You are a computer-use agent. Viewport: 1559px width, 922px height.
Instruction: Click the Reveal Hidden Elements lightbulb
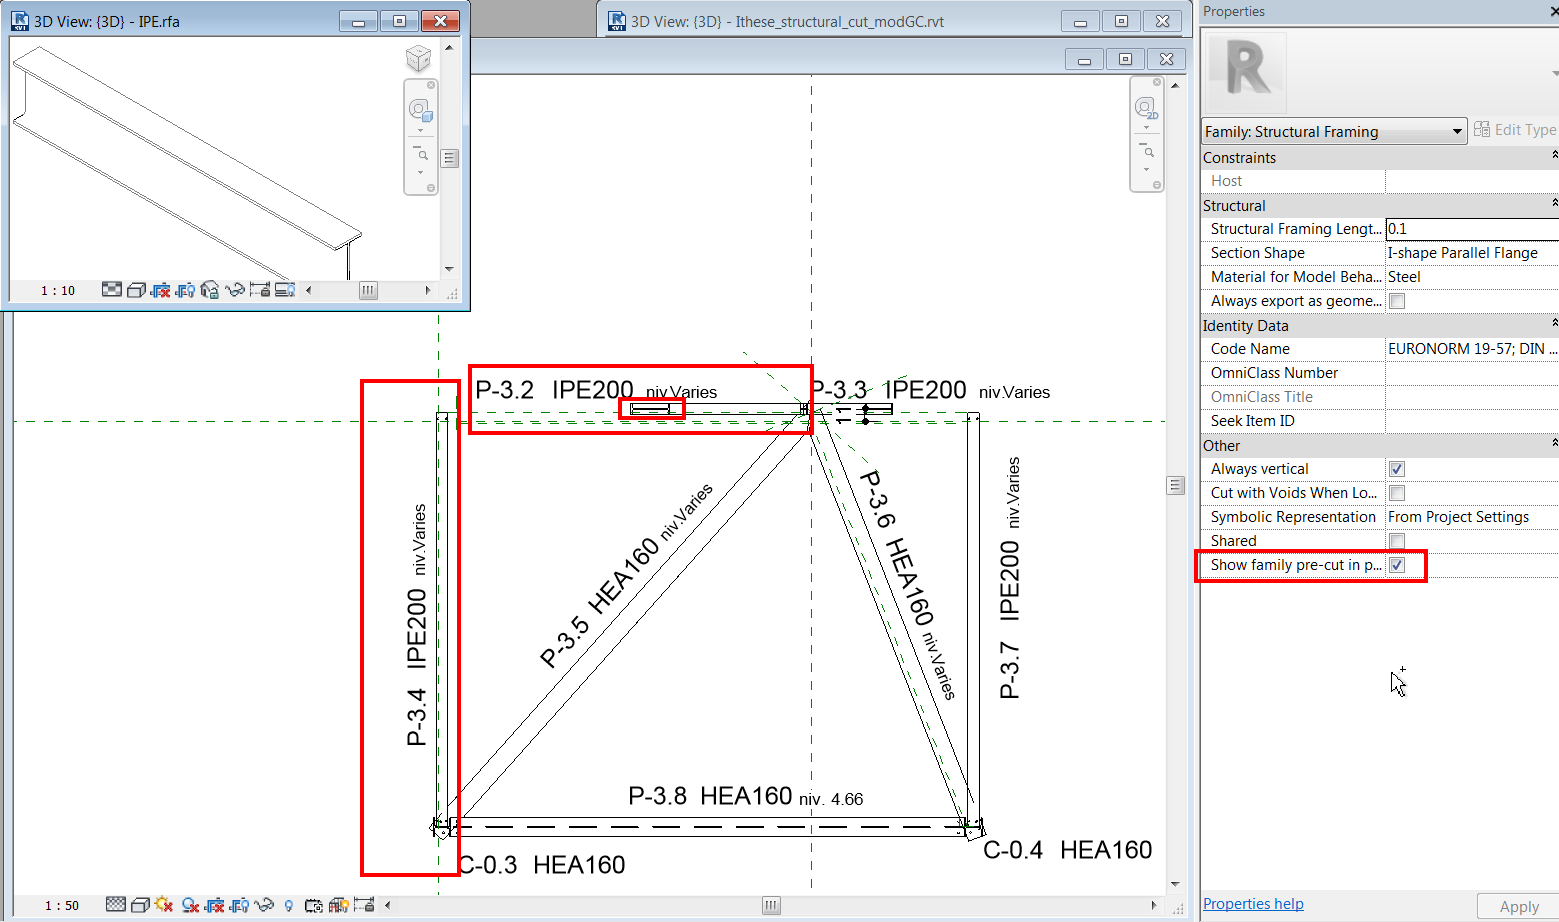289,905
